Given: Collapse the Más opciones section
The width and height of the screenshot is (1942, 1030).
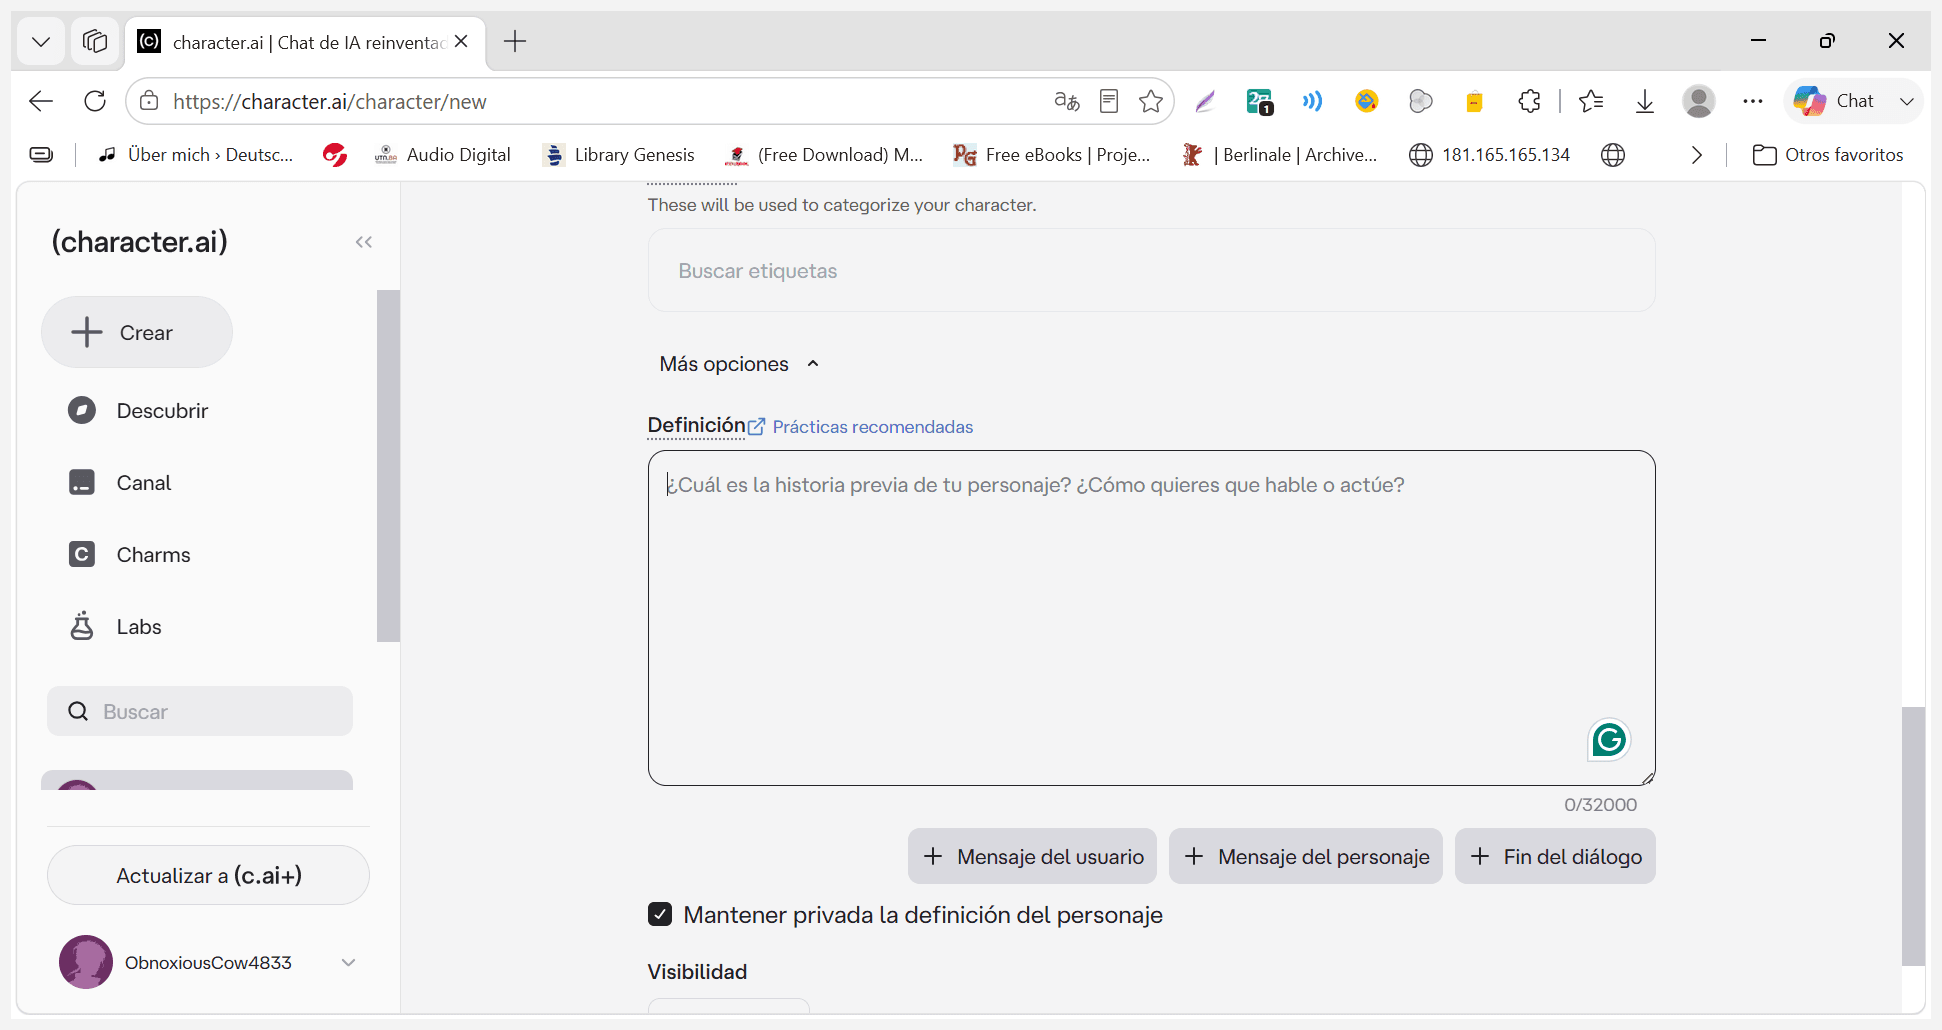Looking at the screenshot, I should click(x=739, y=364).
